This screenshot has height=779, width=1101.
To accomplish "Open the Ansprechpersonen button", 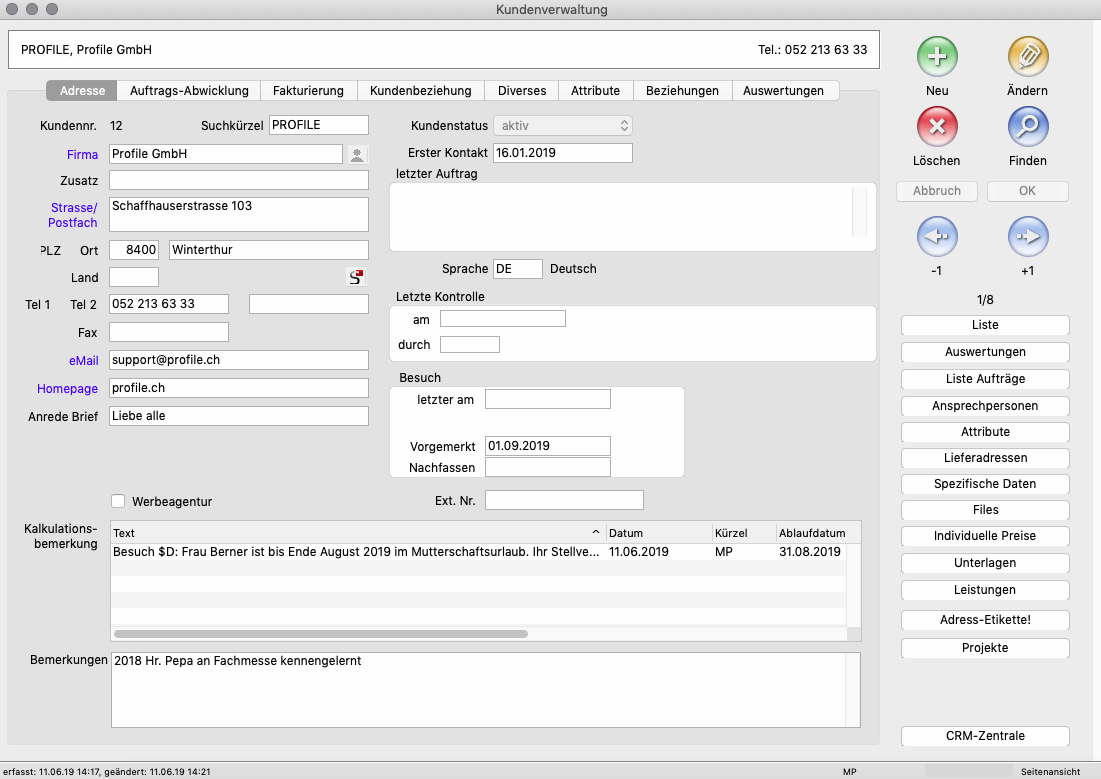I will coord(985,406).
